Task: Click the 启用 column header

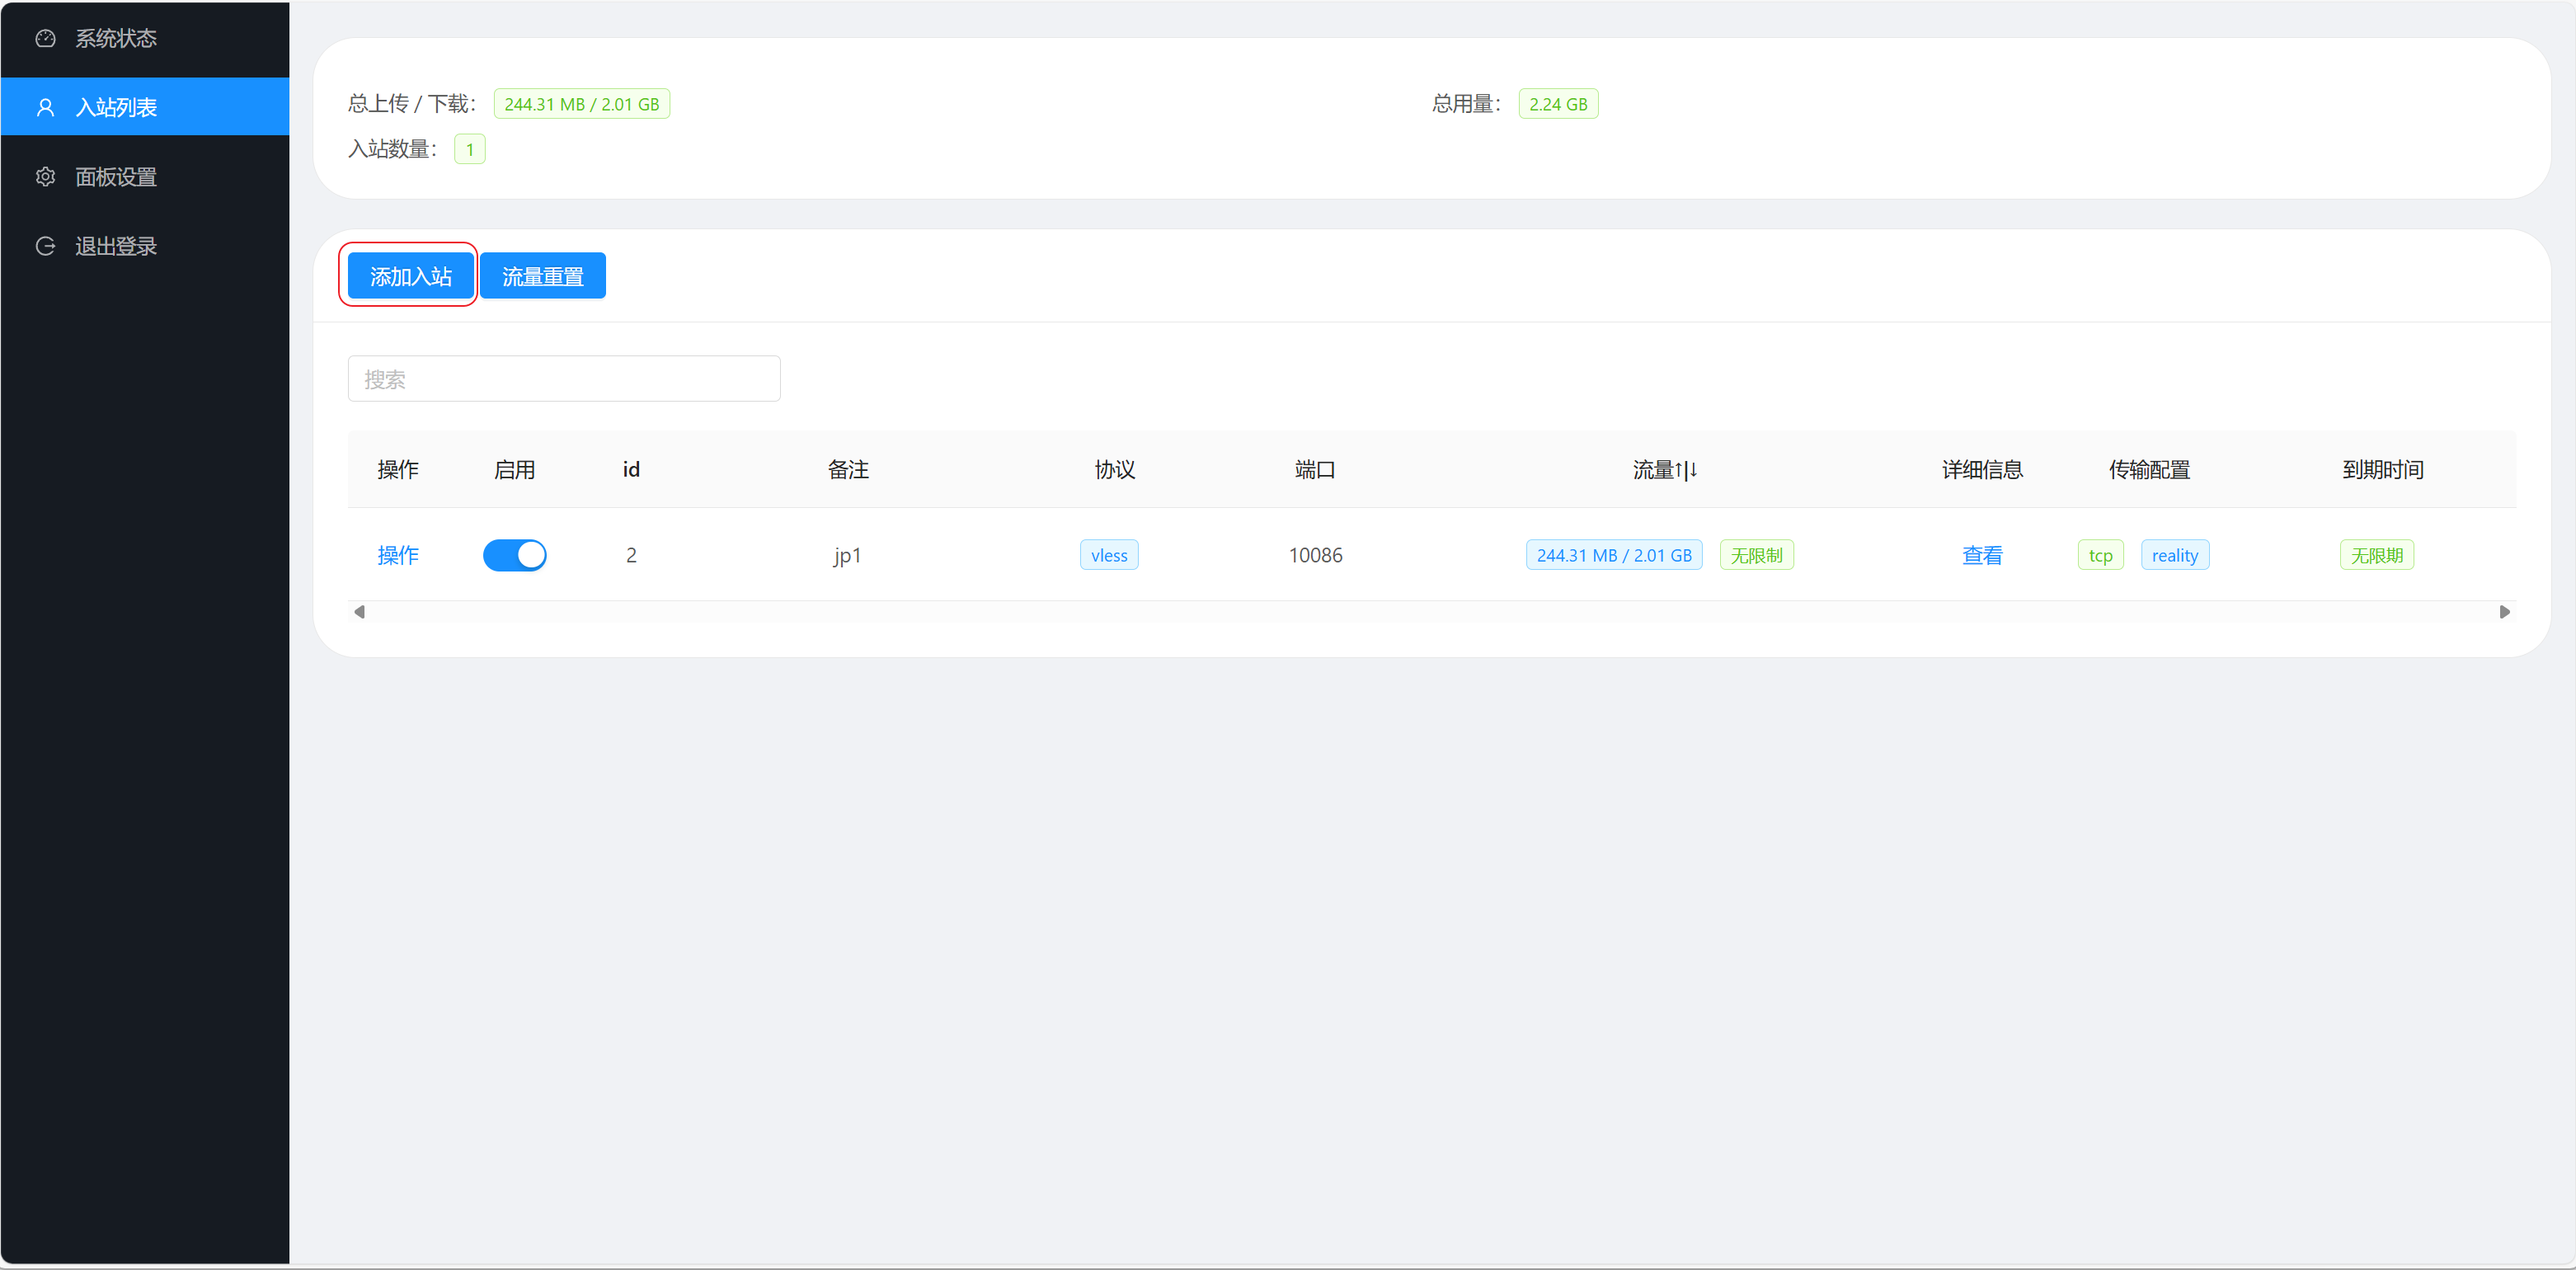Action: point(515,470)
